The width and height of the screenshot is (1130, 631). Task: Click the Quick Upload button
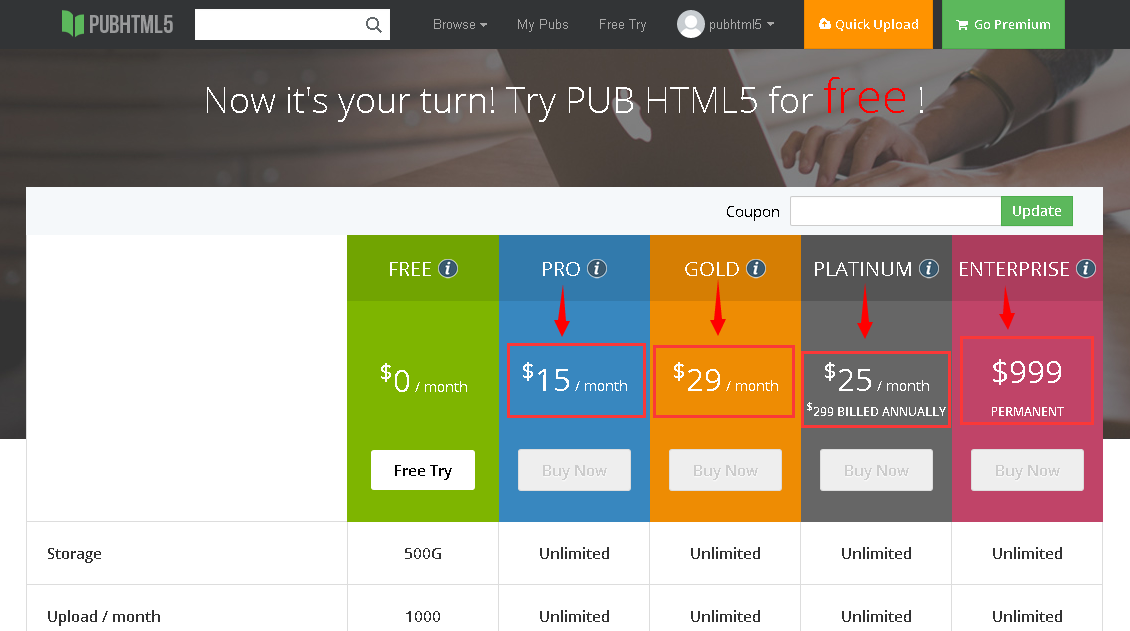(x=868, y=24)
